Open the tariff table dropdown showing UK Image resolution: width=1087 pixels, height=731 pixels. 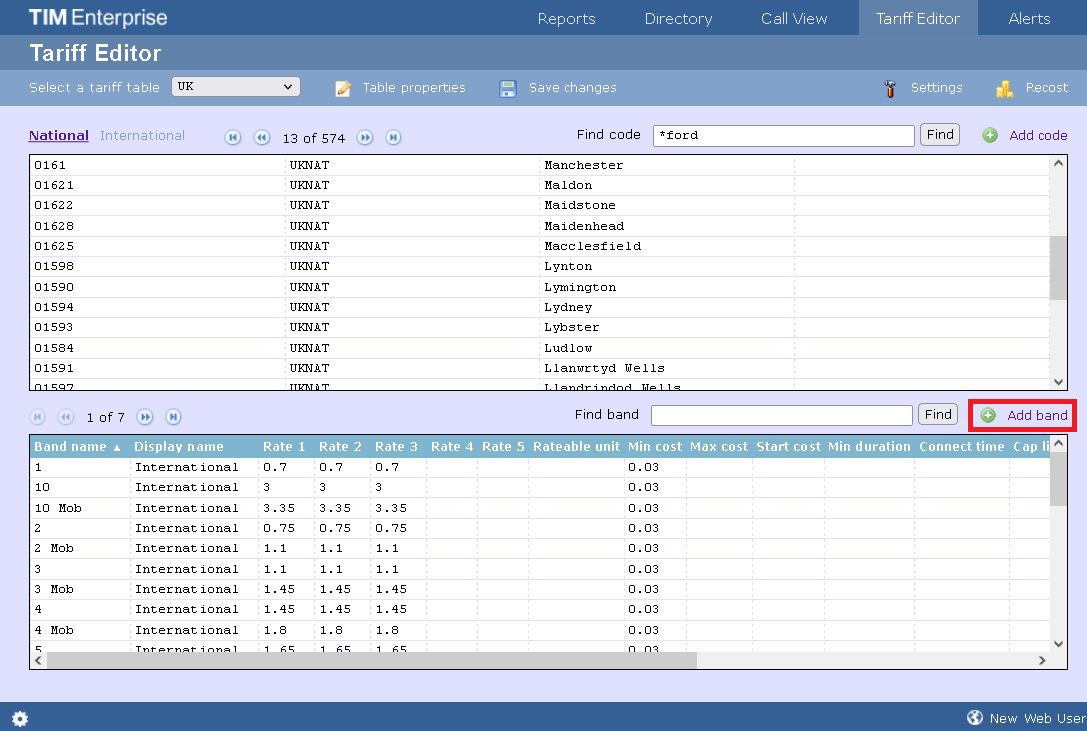pos(236,87)
